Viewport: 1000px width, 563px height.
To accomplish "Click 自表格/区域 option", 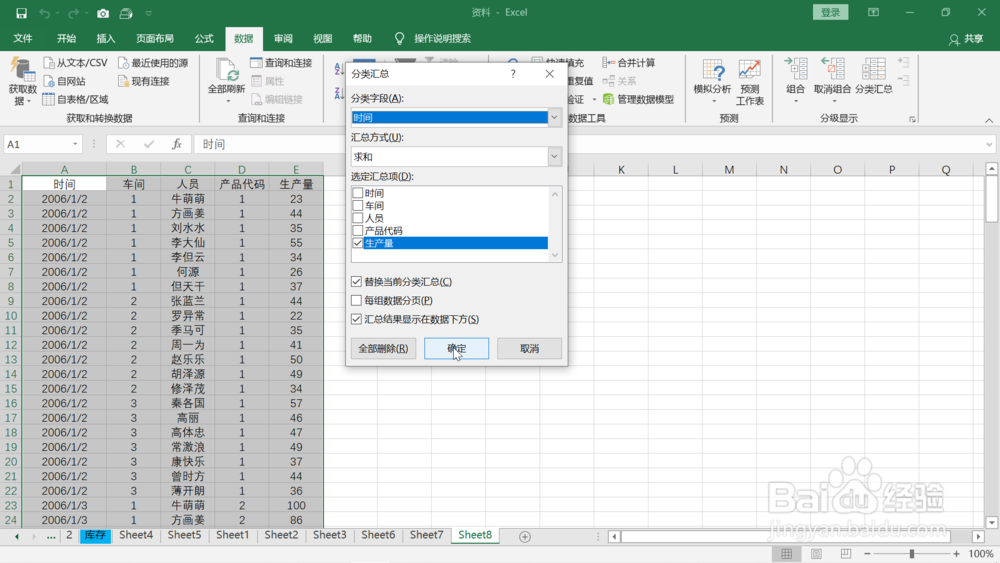I will pyautogui.click(x=75, y=99).
